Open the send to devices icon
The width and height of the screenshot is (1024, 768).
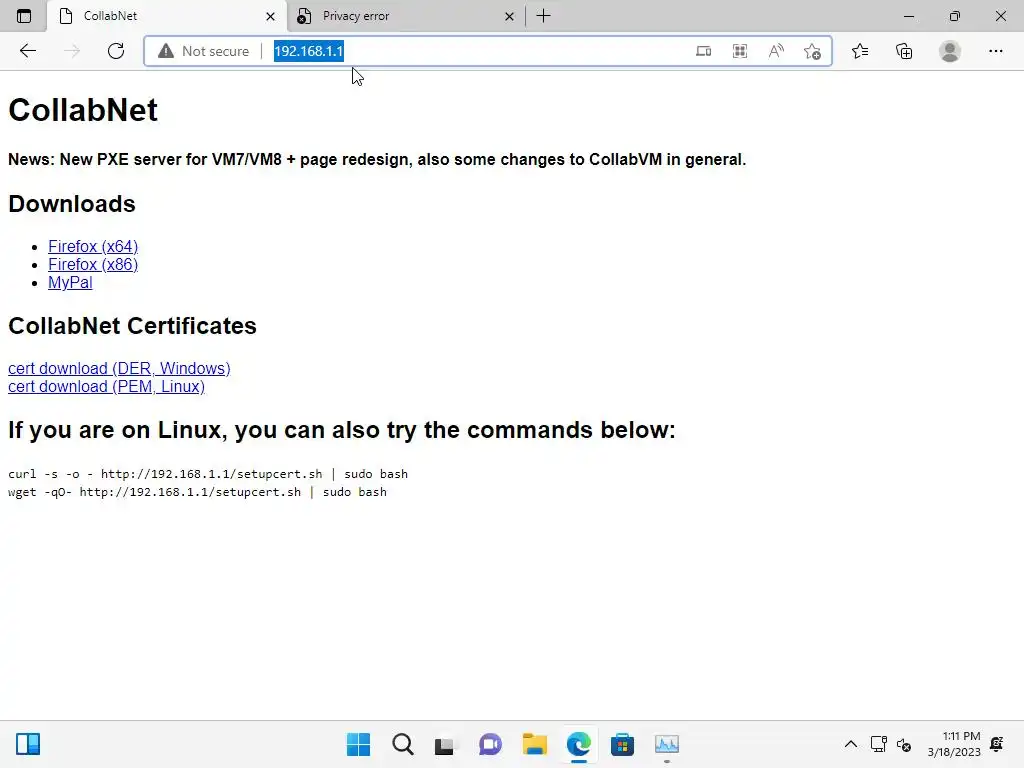pyautogui.click(x=703, y=51)
